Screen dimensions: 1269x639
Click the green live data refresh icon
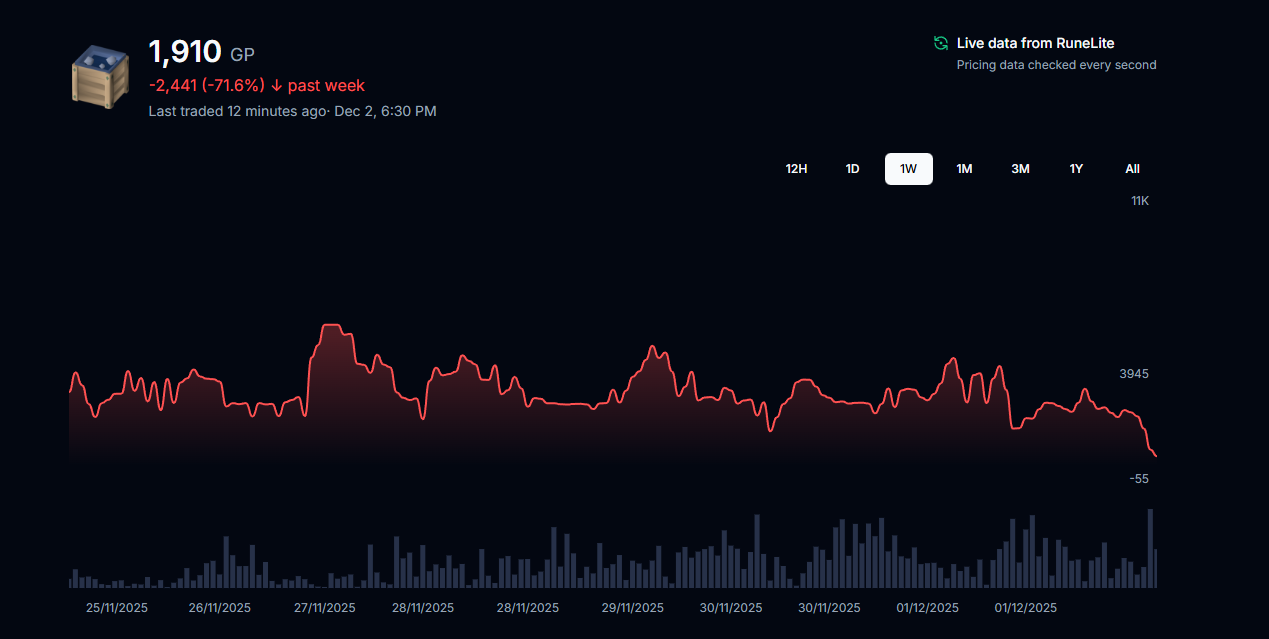940,43
